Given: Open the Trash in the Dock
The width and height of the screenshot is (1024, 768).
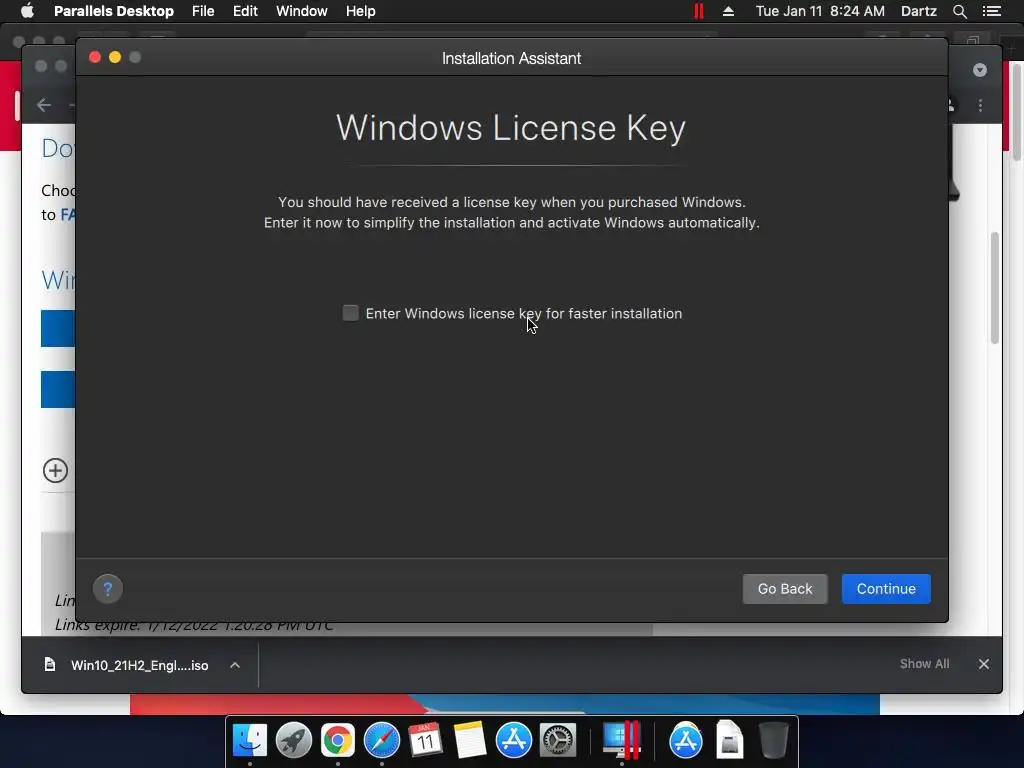Looking at the screenshot, I should (x=774, y=740).
